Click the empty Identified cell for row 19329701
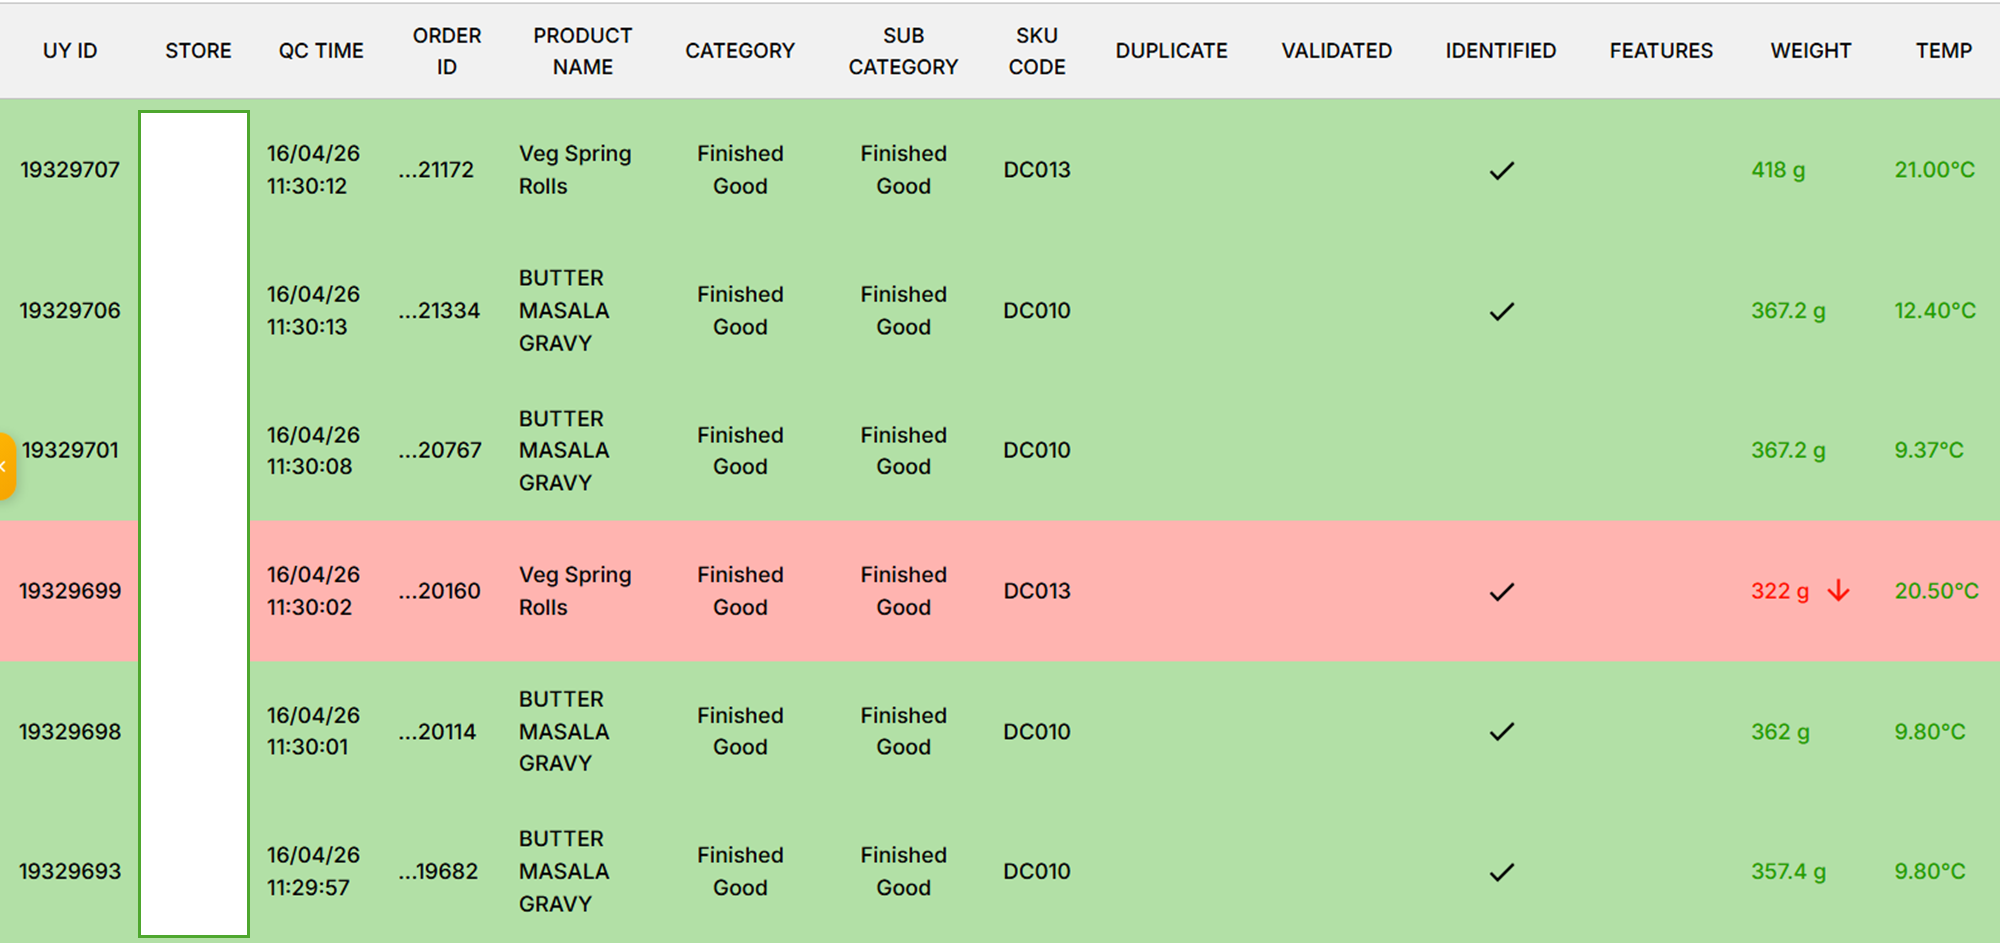 click(1501, 451)
